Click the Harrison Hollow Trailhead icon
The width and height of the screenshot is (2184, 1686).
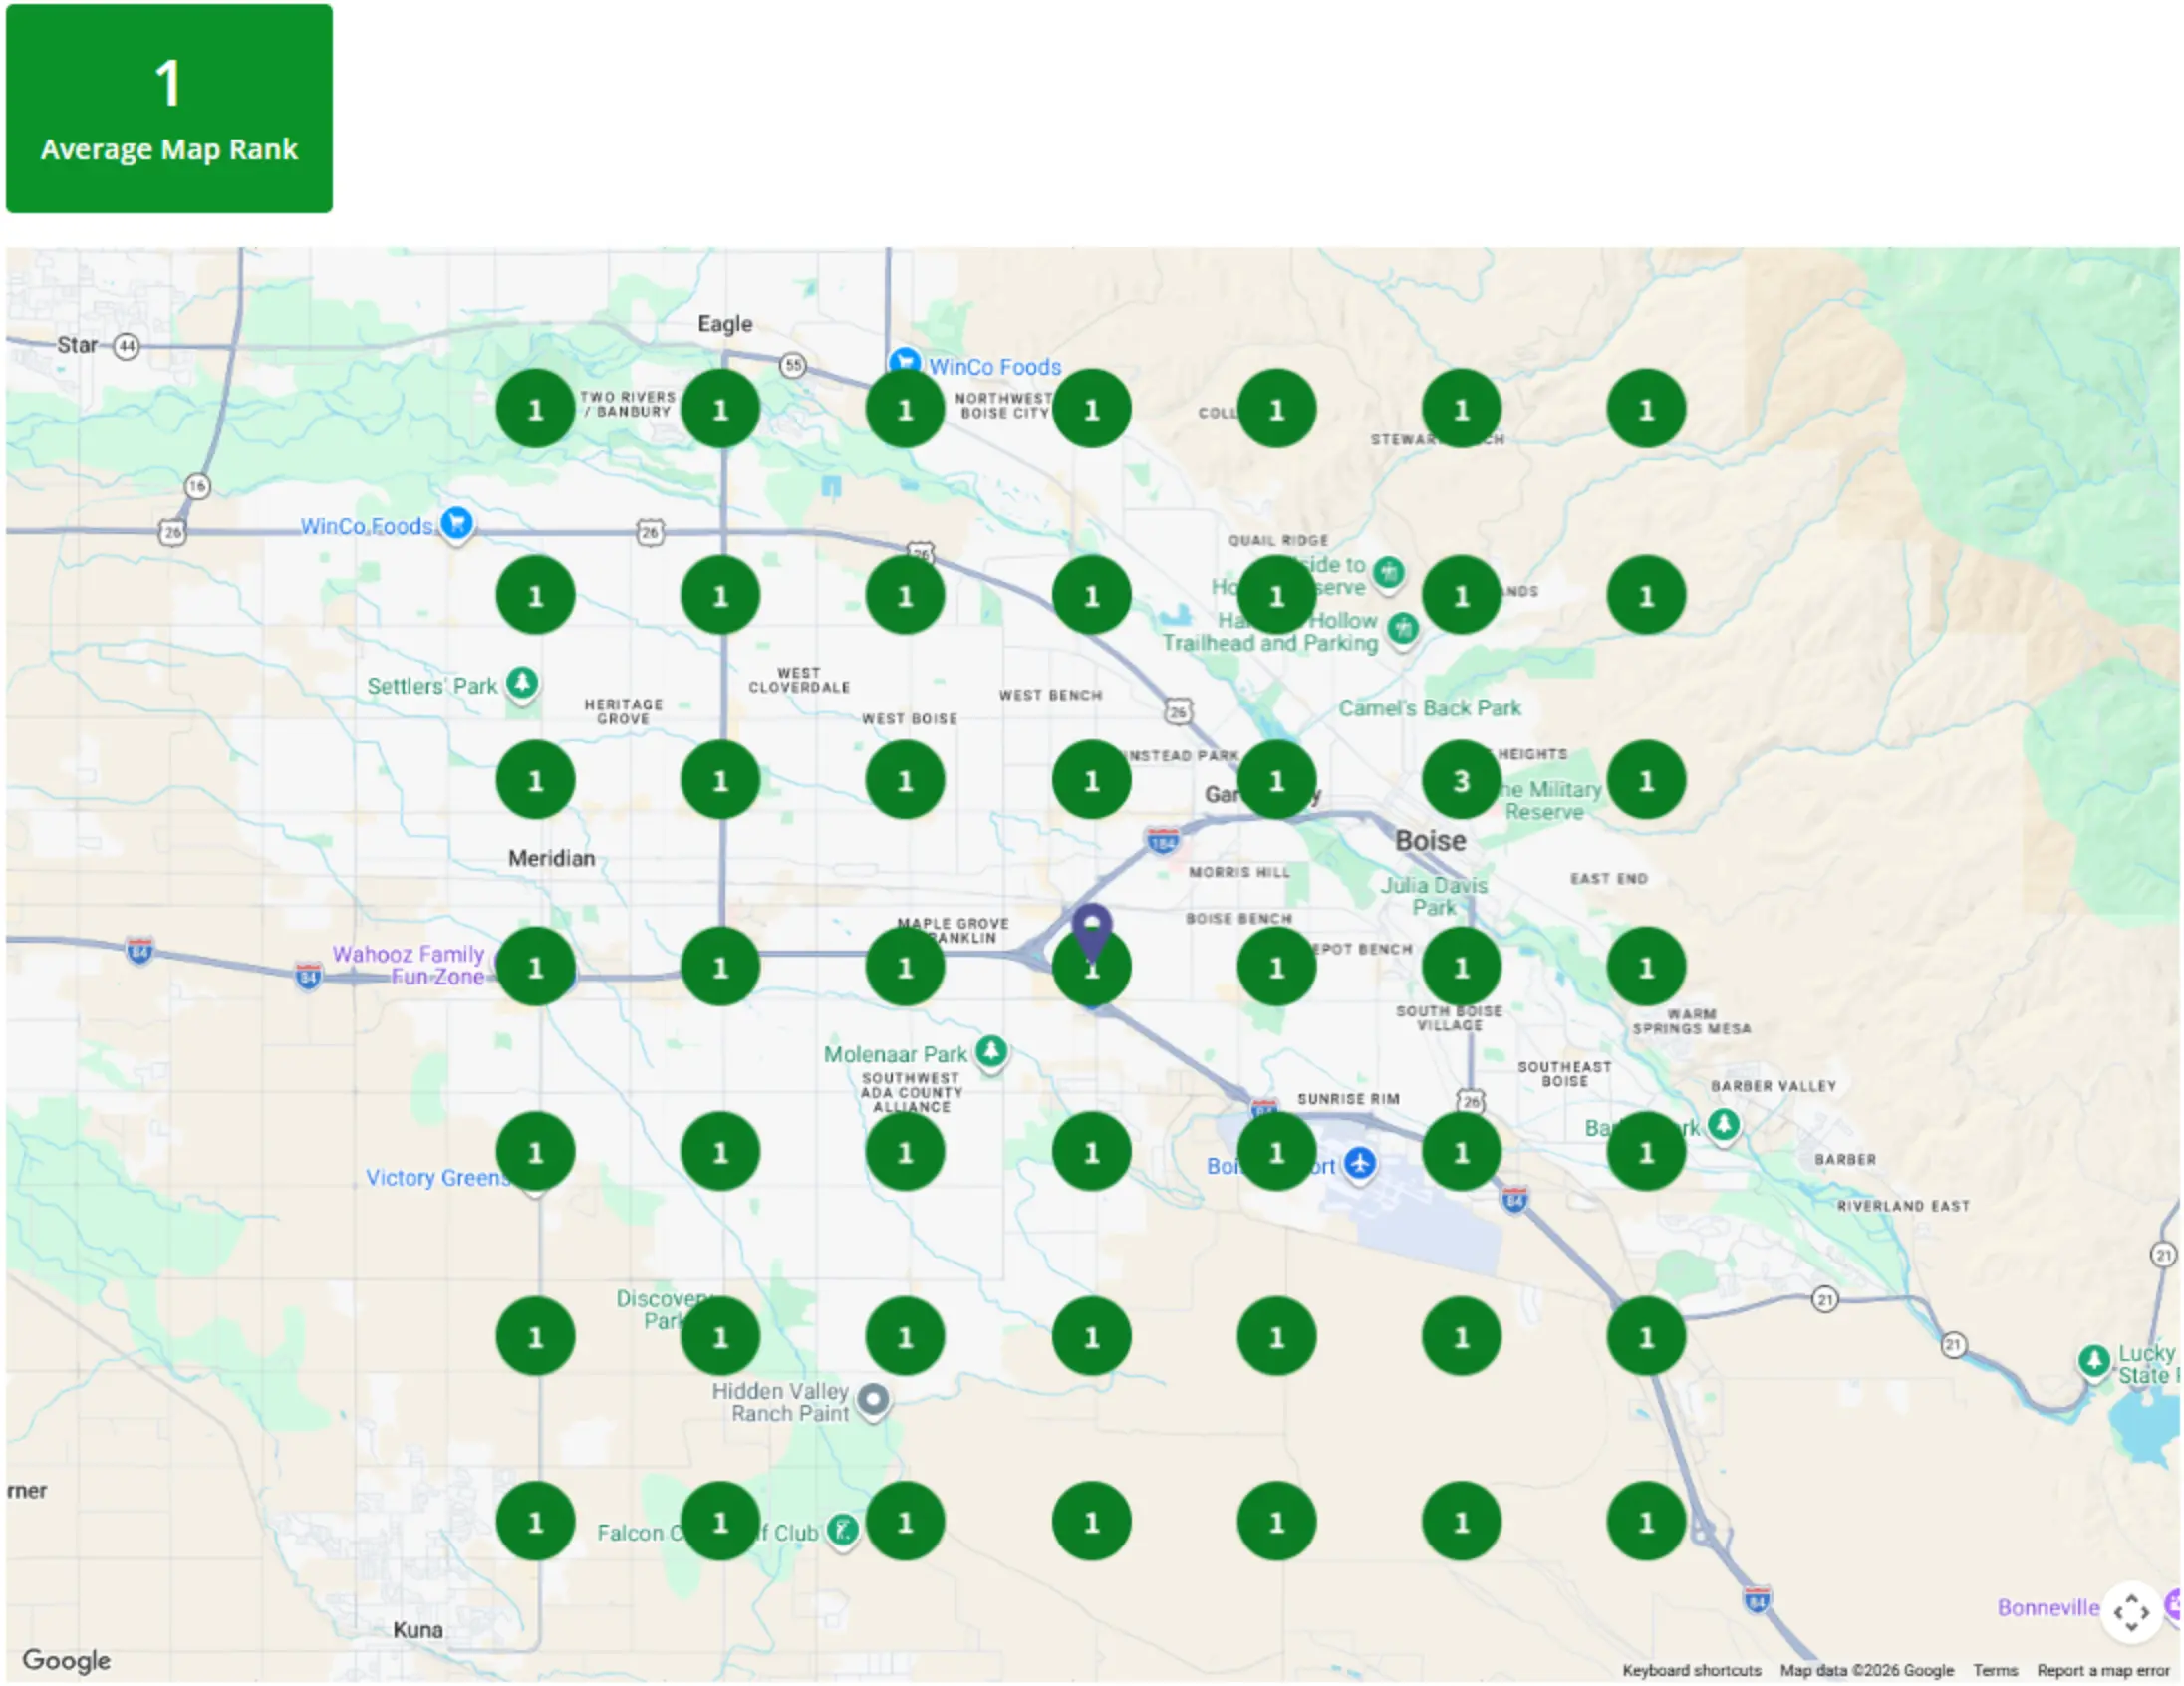pos(1403,628)
